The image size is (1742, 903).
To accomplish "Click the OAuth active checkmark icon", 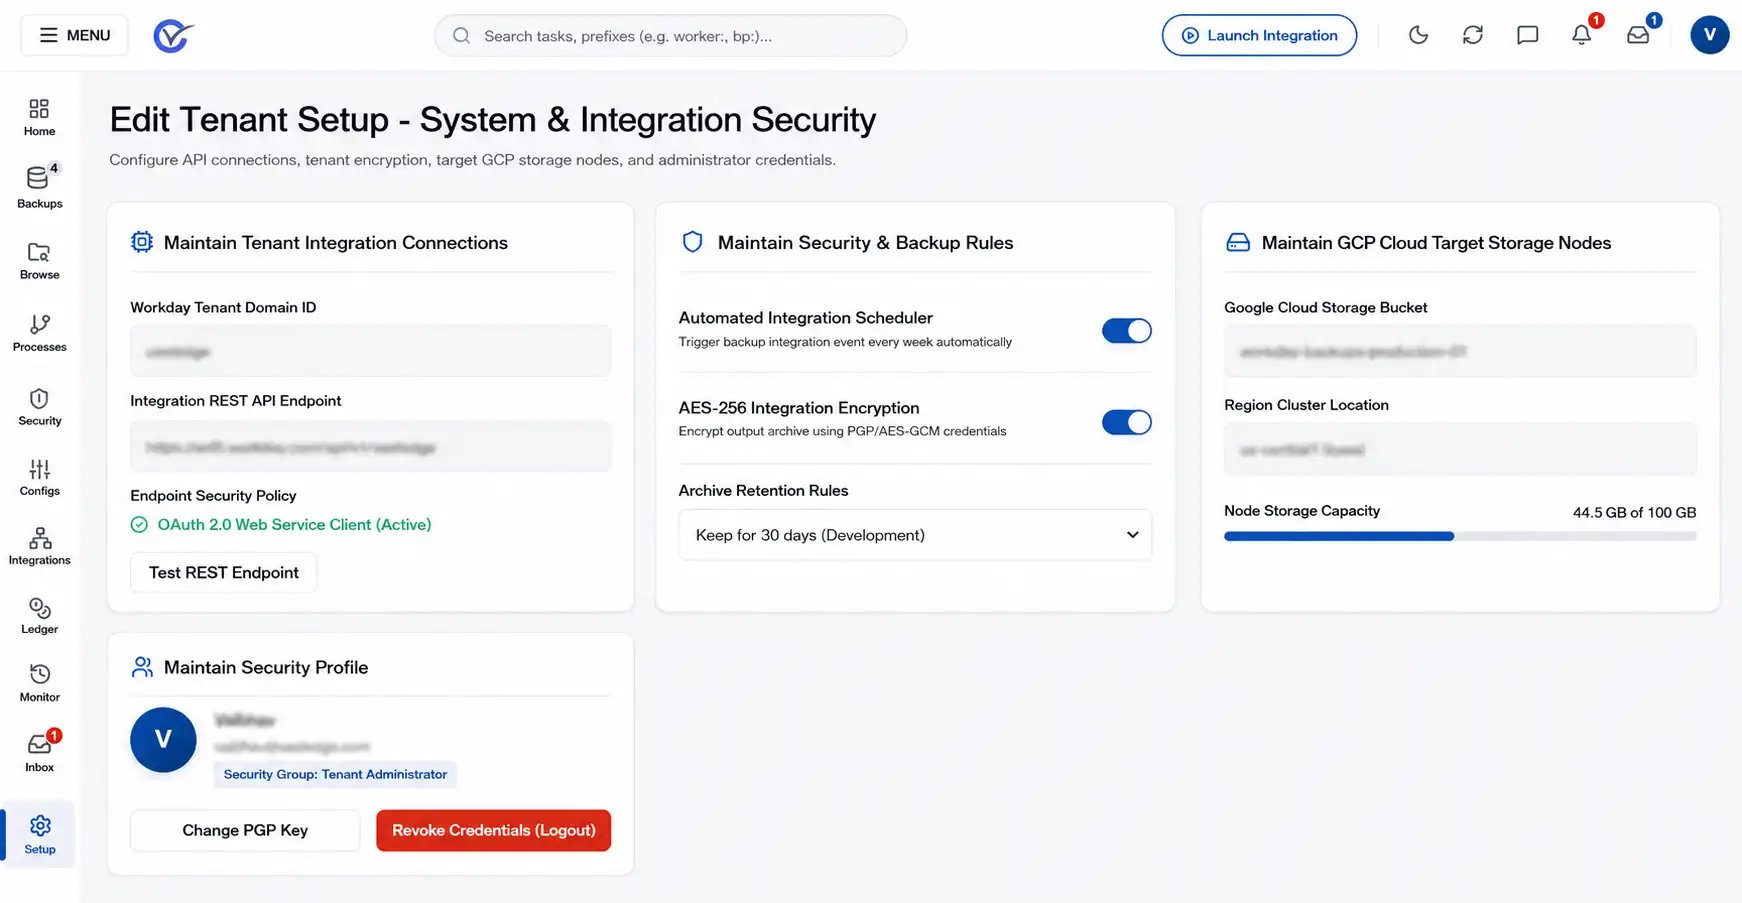I will pos(139,524).
